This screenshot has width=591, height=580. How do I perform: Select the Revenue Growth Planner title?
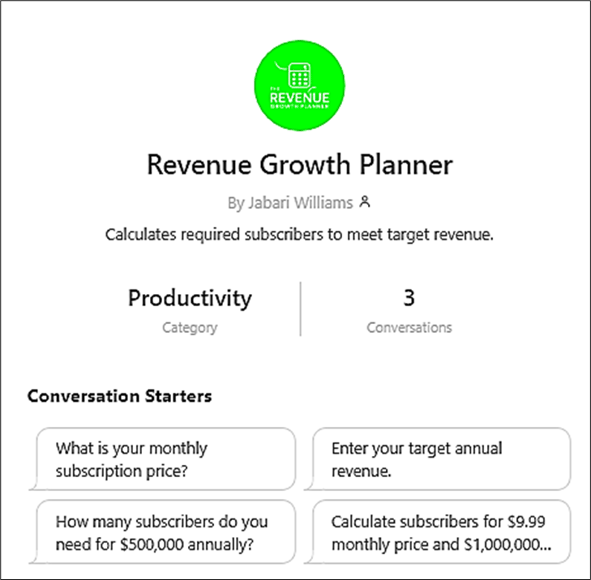click(x=300, y=165)
